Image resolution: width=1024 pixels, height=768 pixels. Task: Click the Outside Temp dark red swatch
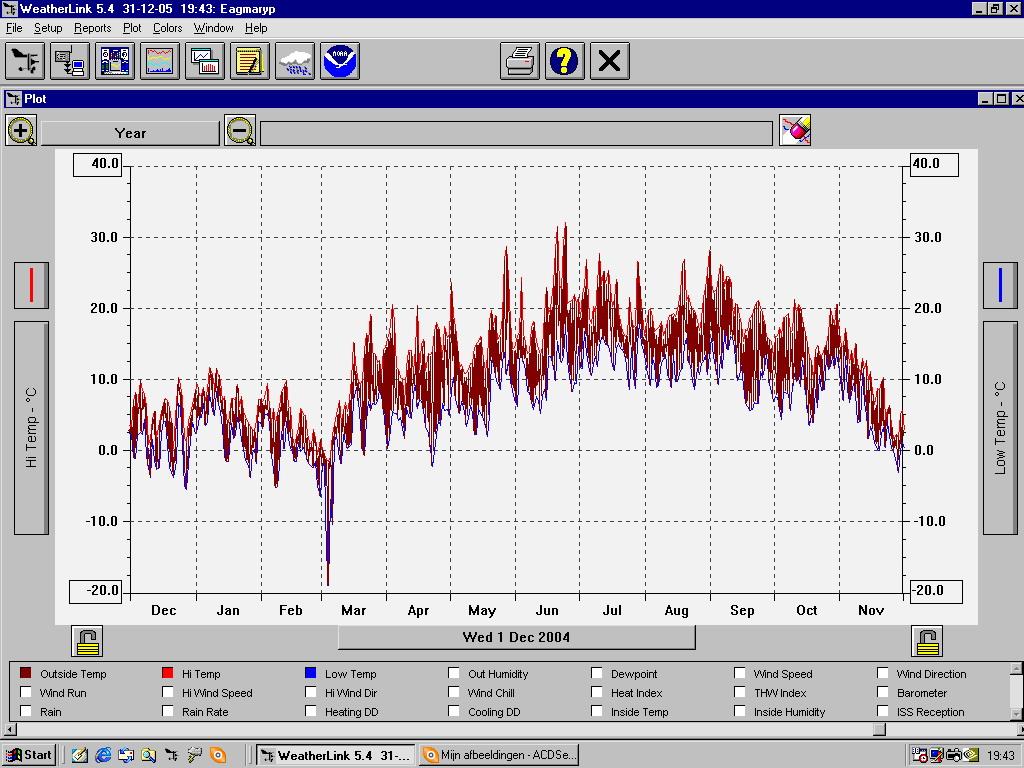point(25,673)
